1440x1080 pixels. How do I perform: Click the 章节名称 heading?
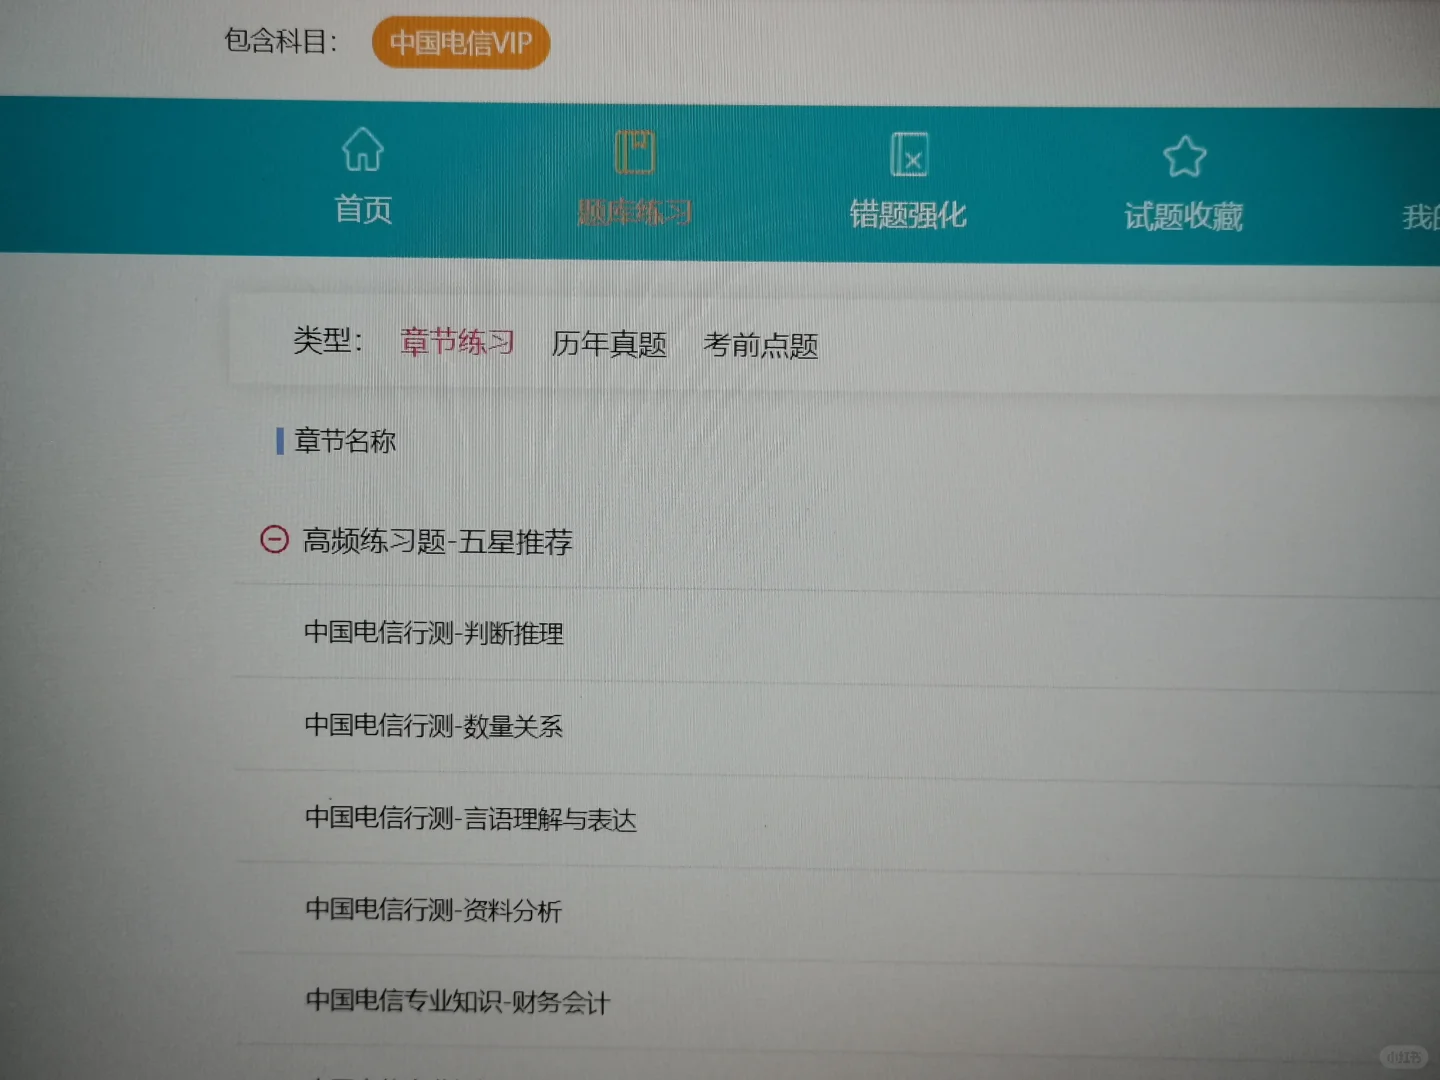[x=345, y=440]
